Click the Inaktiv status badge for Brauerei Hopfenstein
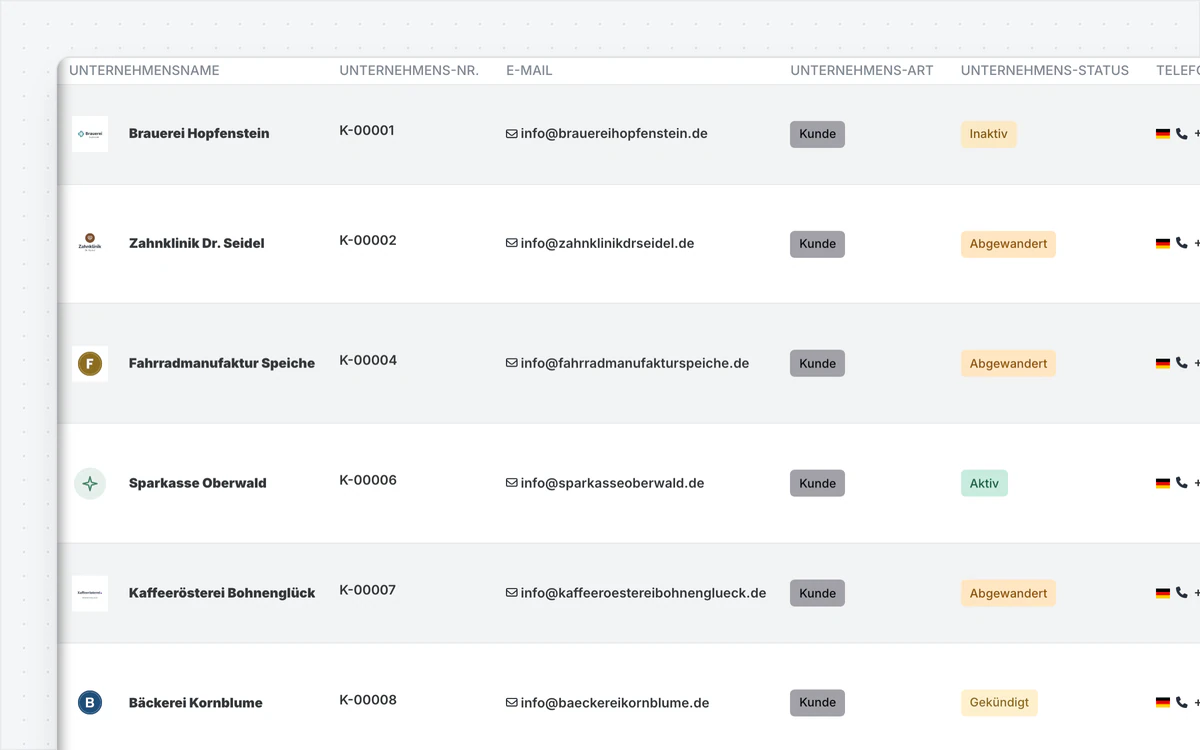This screenshot has height=750, width=1200. click(989, 134)
